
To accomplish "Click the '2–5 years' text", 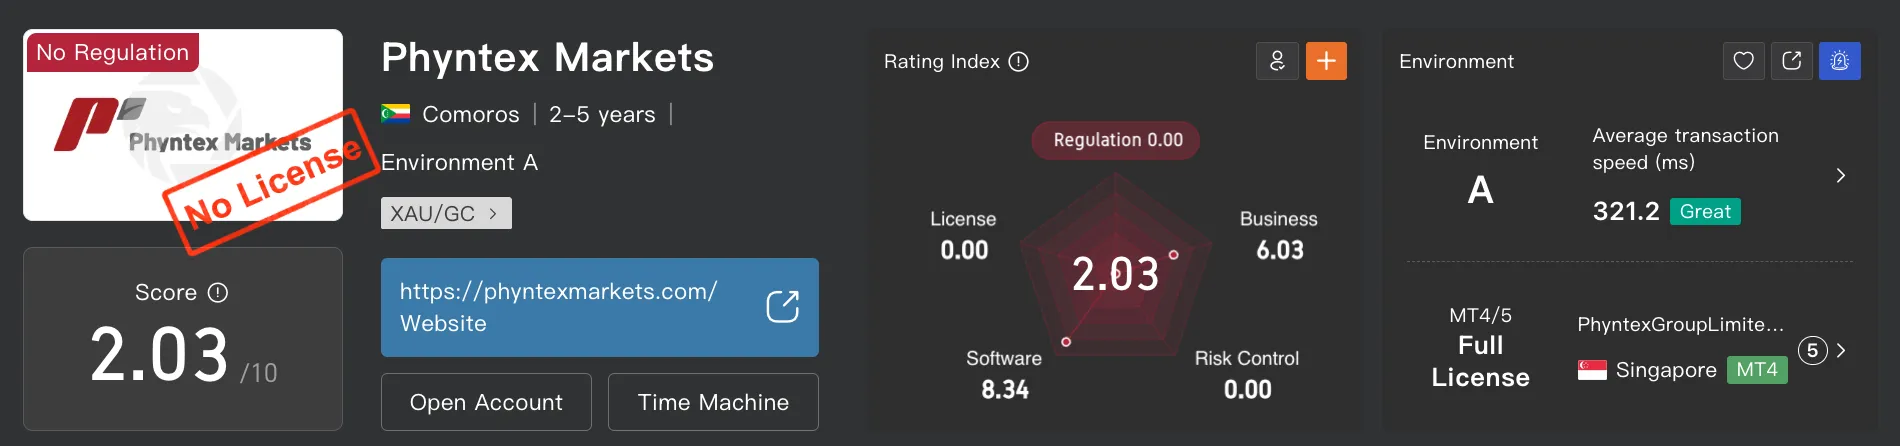I will 602,115.
